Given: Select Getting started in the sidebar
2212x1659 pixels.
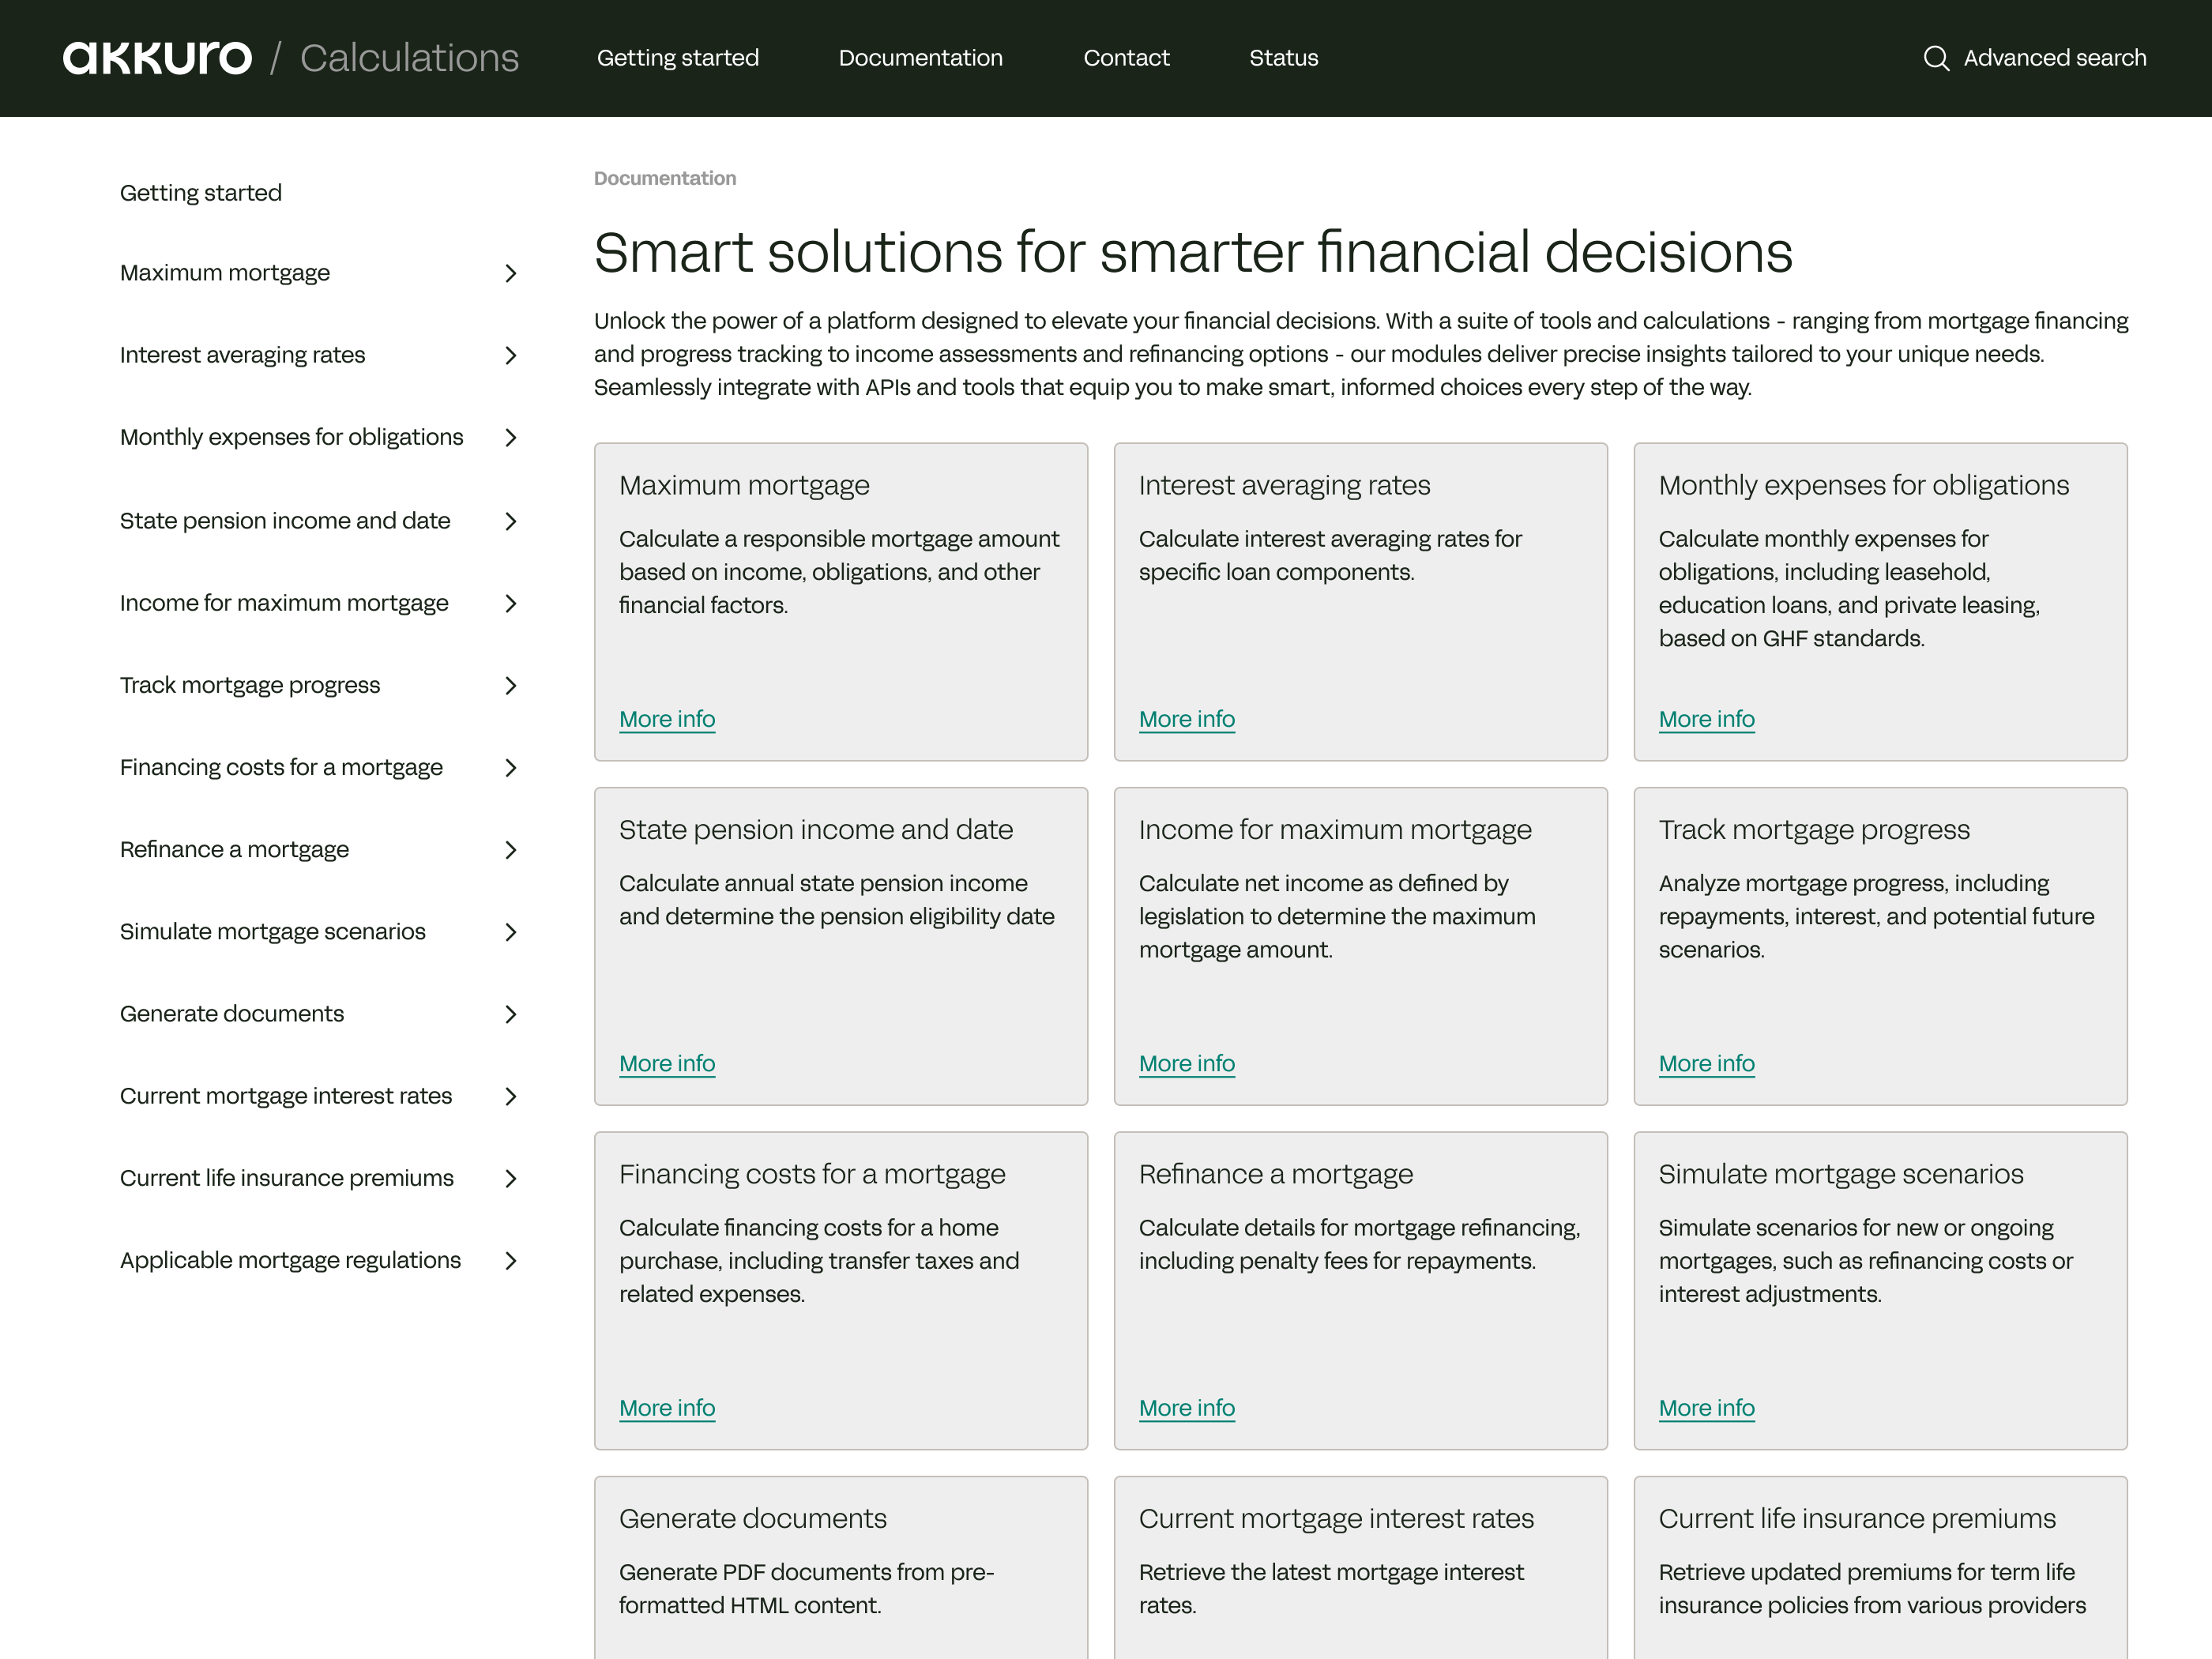Looking at the screenshot, I should pyautogui.click(x=200, y=192).
